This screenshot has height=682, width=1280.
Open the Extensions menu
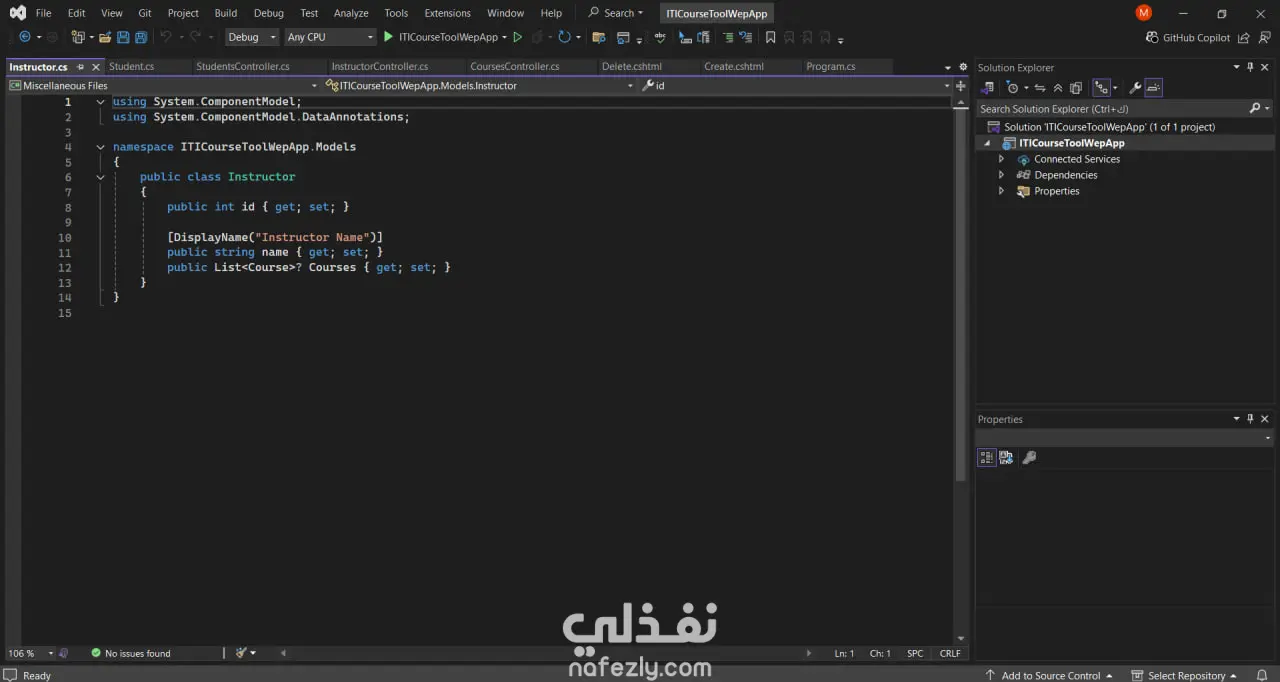(x=447, y=13)
